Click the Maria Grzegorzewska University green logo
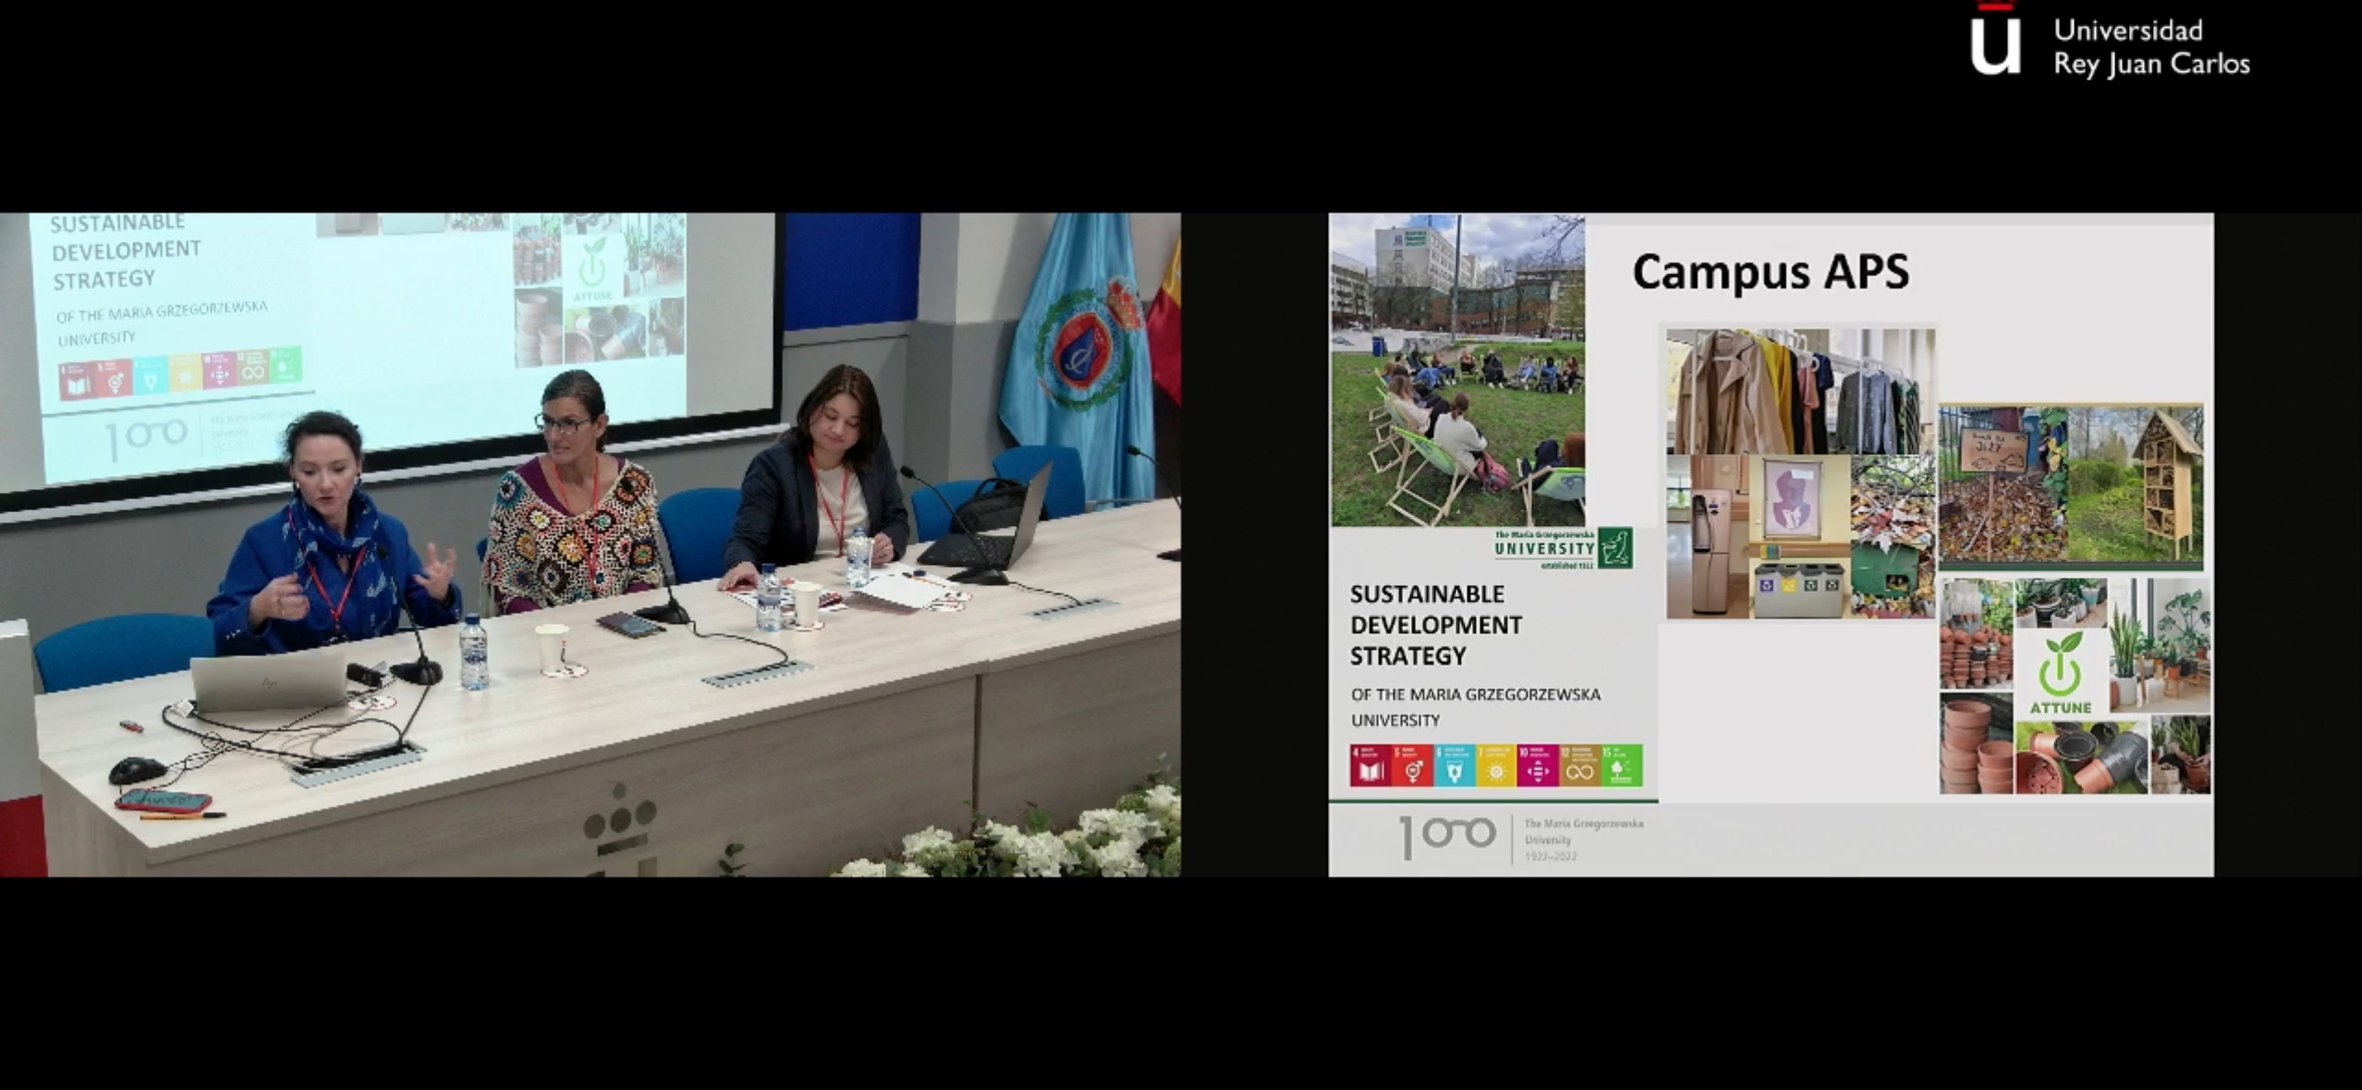This screenshot has height=1090, width=2362. coord(1564,548)
